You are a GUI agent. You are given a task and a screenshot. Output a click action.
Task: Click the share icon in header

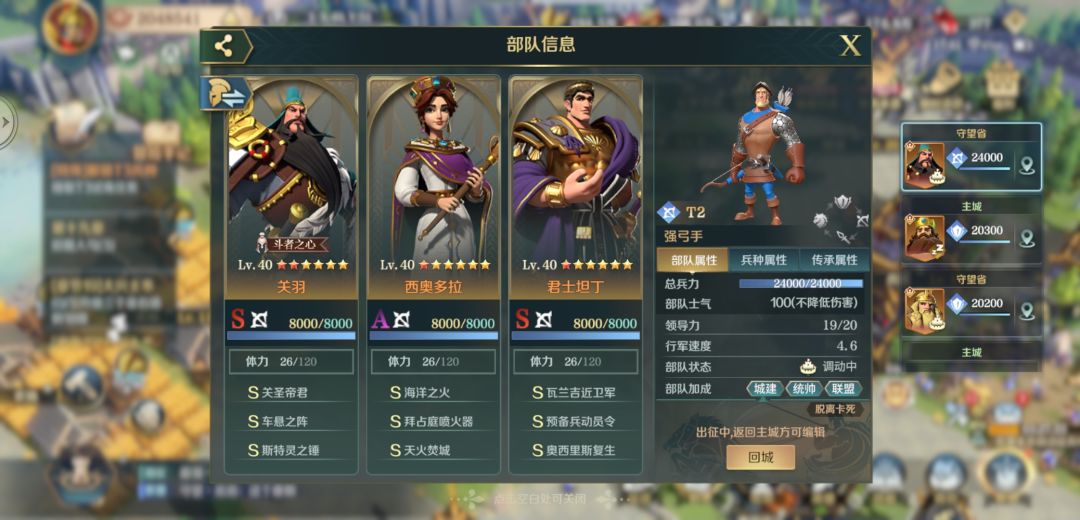click(223, 46)
